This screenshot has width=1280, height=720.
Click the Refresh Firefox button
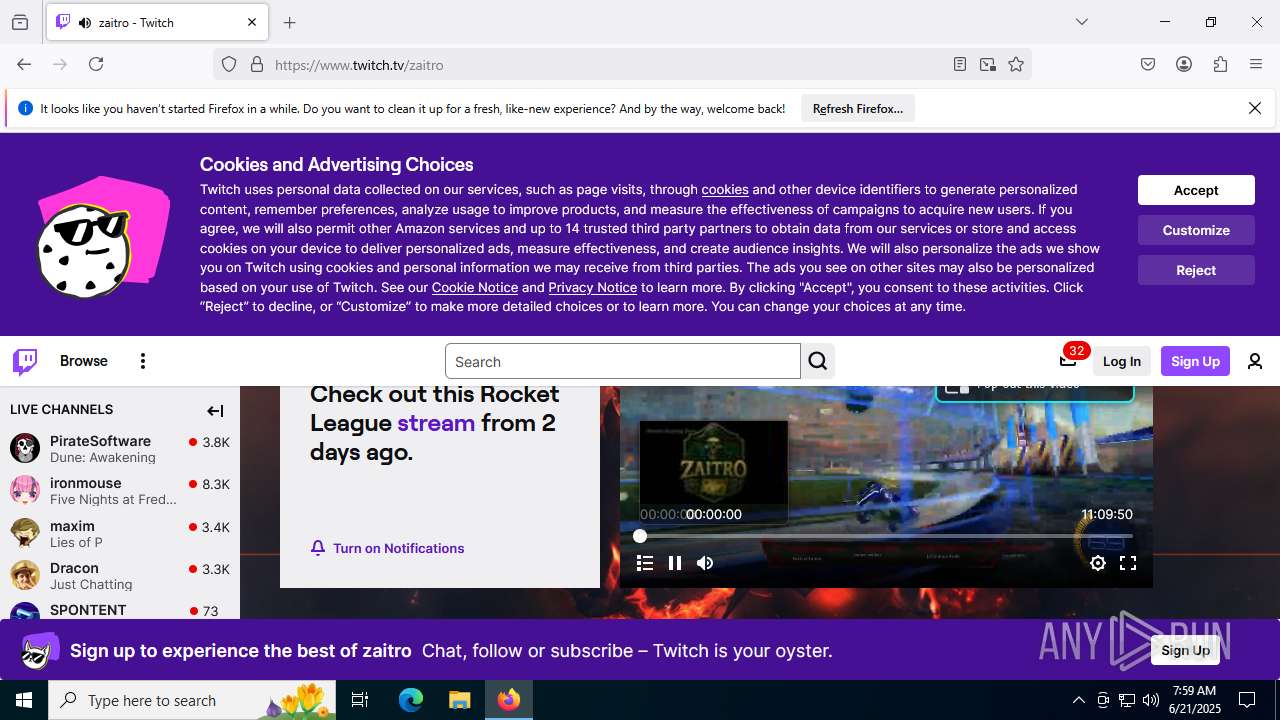(858, 108)
